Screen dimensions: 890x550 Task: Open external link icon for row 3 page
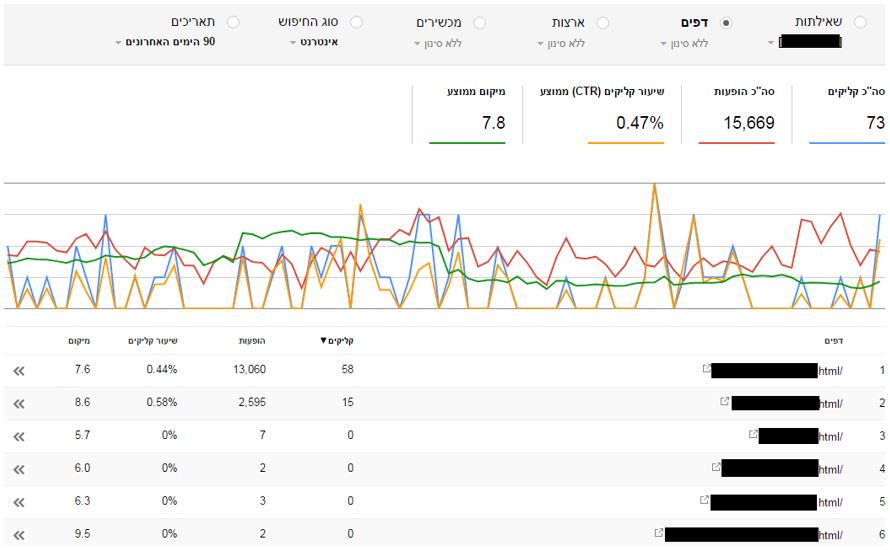(753, 435)
